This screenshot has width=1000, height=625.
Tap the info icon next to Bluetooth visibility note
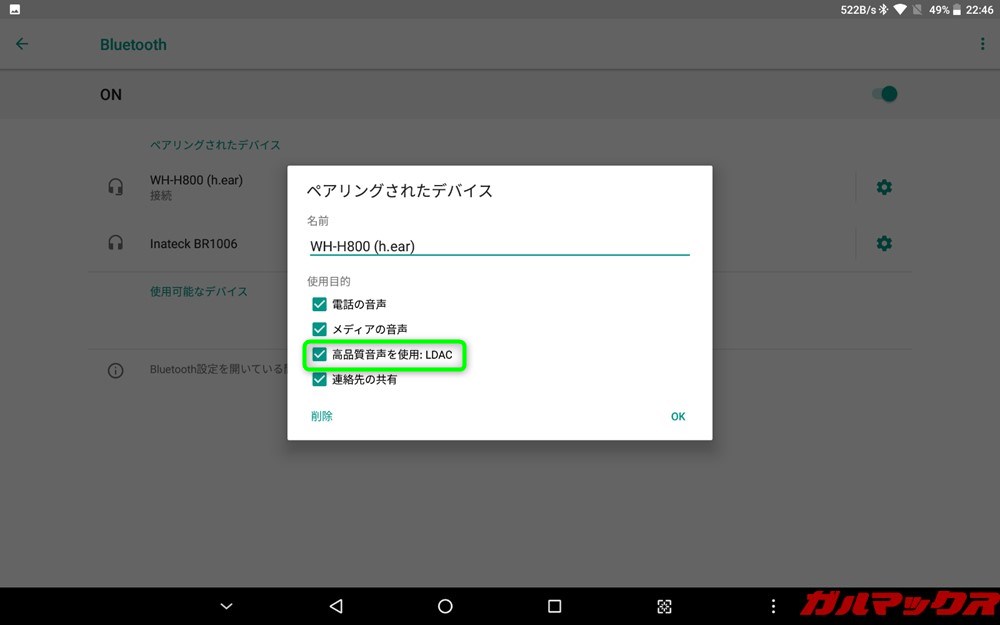pos(115,370)
